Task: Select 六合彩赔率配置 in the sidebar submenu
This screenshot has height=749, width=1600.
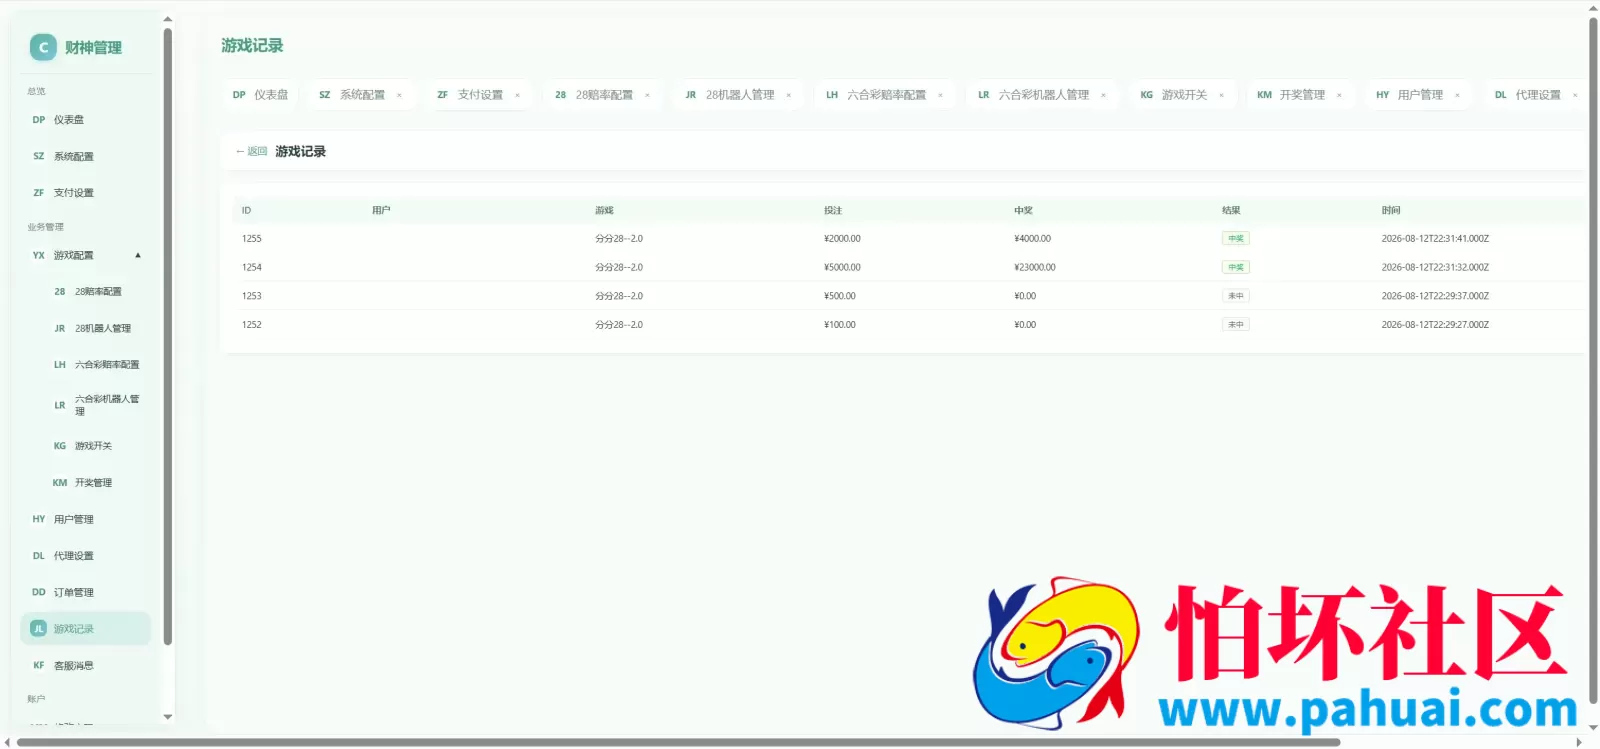Action: 97,365
